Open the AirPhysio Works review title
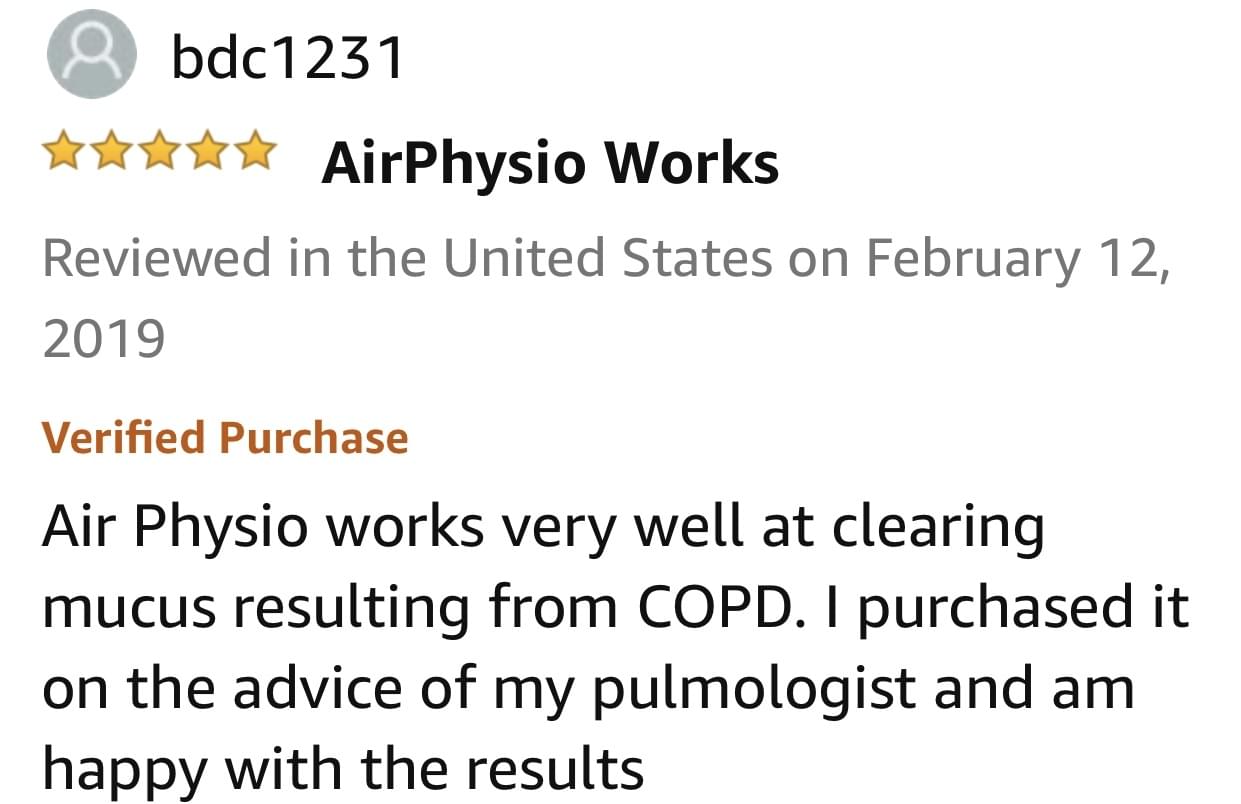 pyautogui.click(x=550, y=162)
